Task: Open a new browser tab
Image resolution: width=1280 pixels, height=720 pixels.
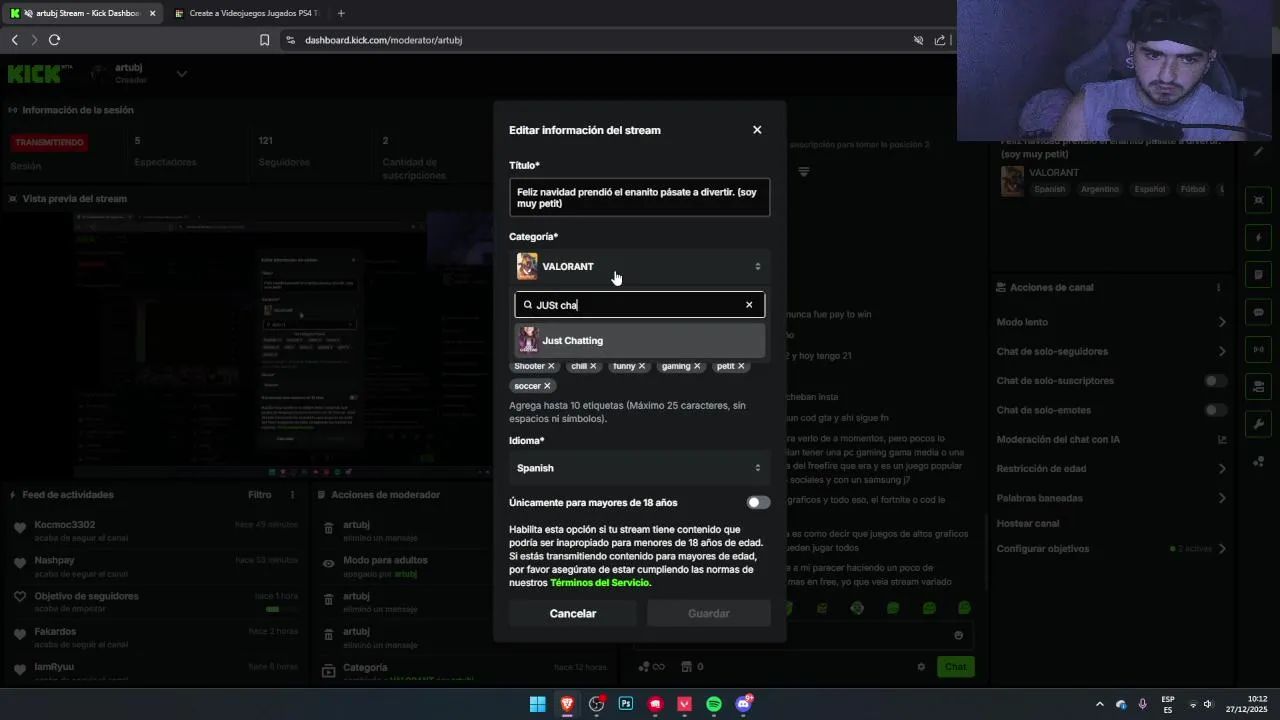Action: pos(341,13)
